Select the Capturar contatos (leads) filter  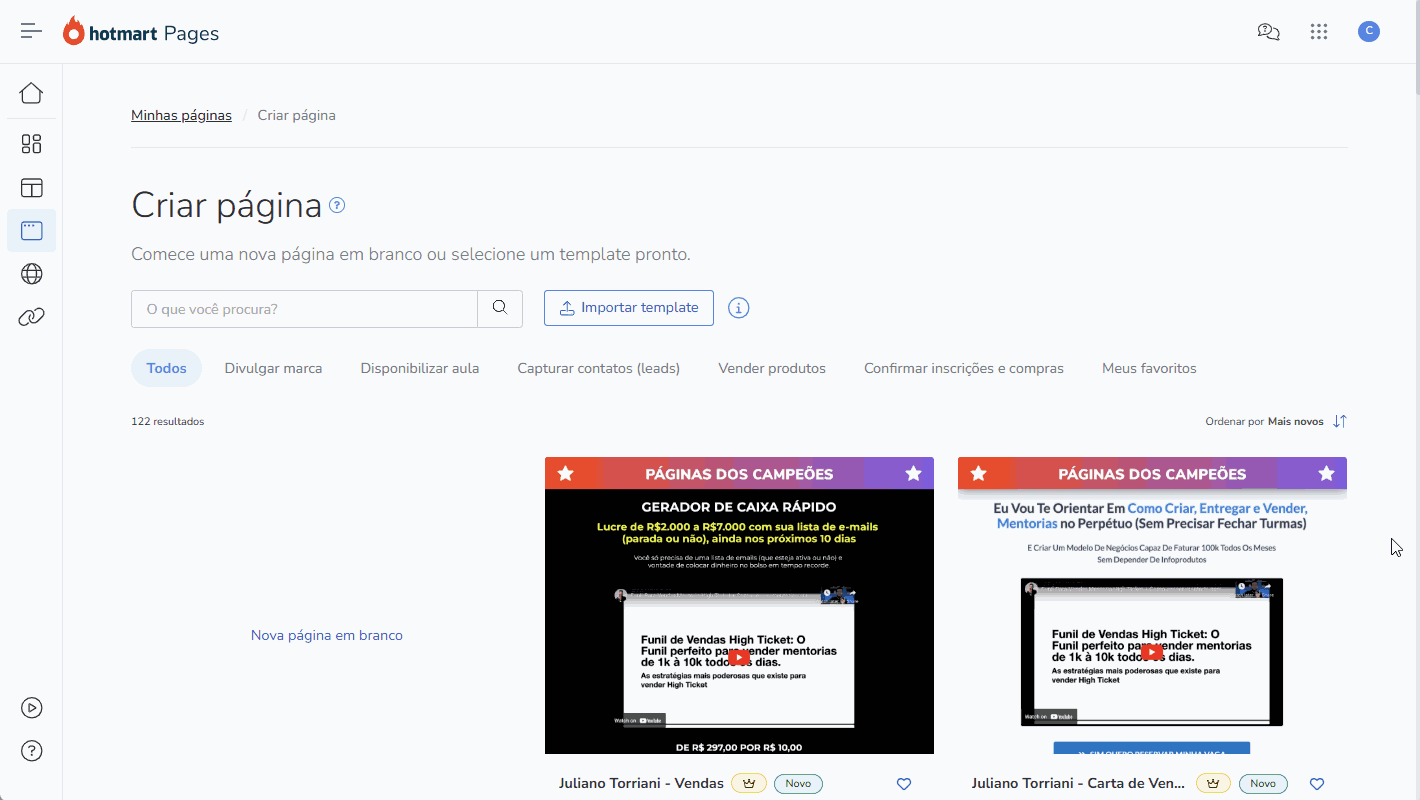point(598,368)
